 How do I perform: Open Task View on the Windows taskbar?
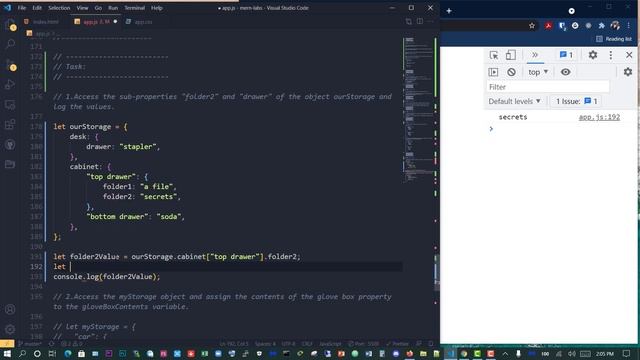pyautogui.click(x=52, y=353)
